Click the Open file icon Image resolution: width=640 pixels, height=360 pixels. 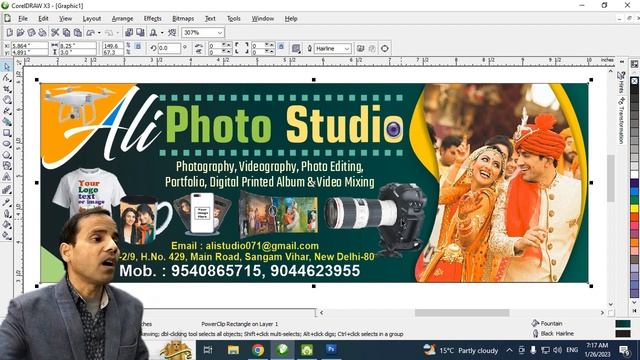(20, 32)
